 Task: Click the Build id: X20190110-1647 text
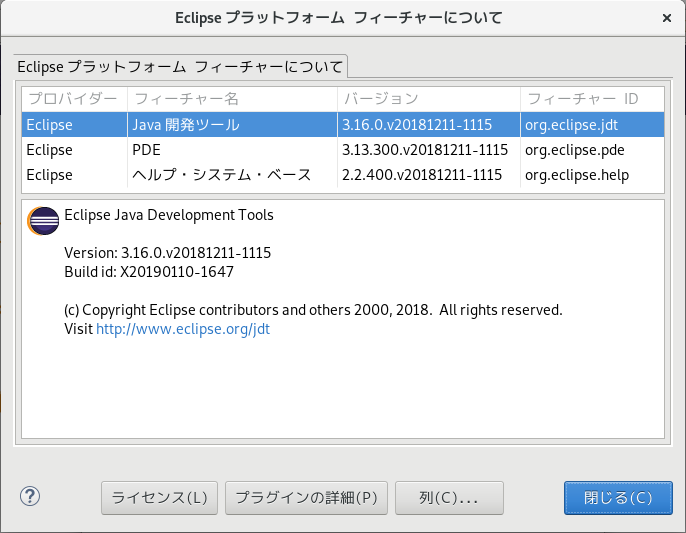pos(149,272)
